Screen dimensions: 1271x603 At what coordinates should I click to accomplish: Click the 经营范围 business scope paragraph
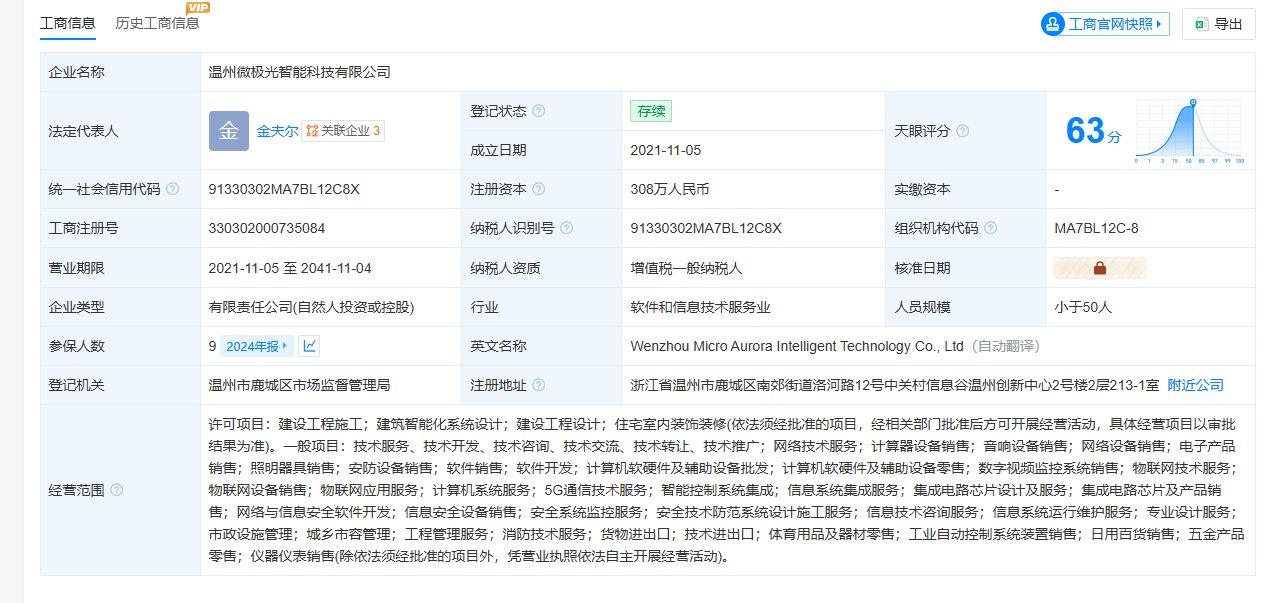(727, 490)
